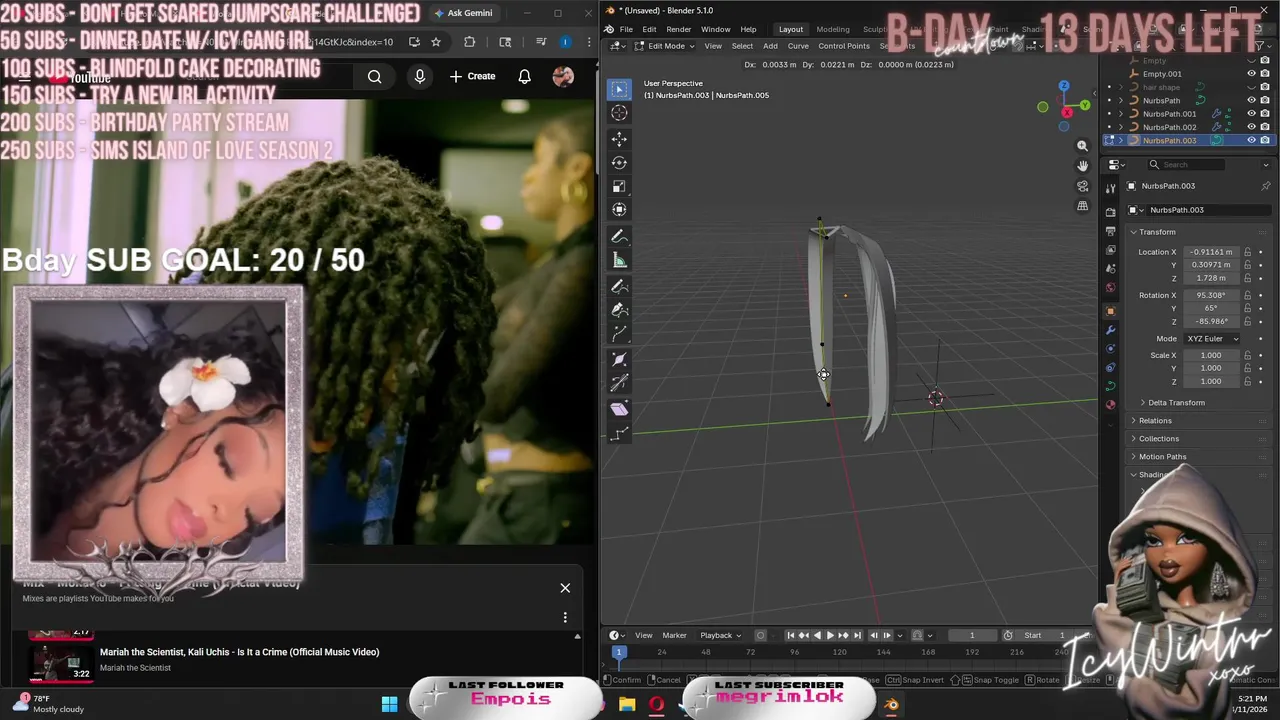Open the Material properties tab
The width and height of the screenshot is (1280, 720).
[1110, 405]
